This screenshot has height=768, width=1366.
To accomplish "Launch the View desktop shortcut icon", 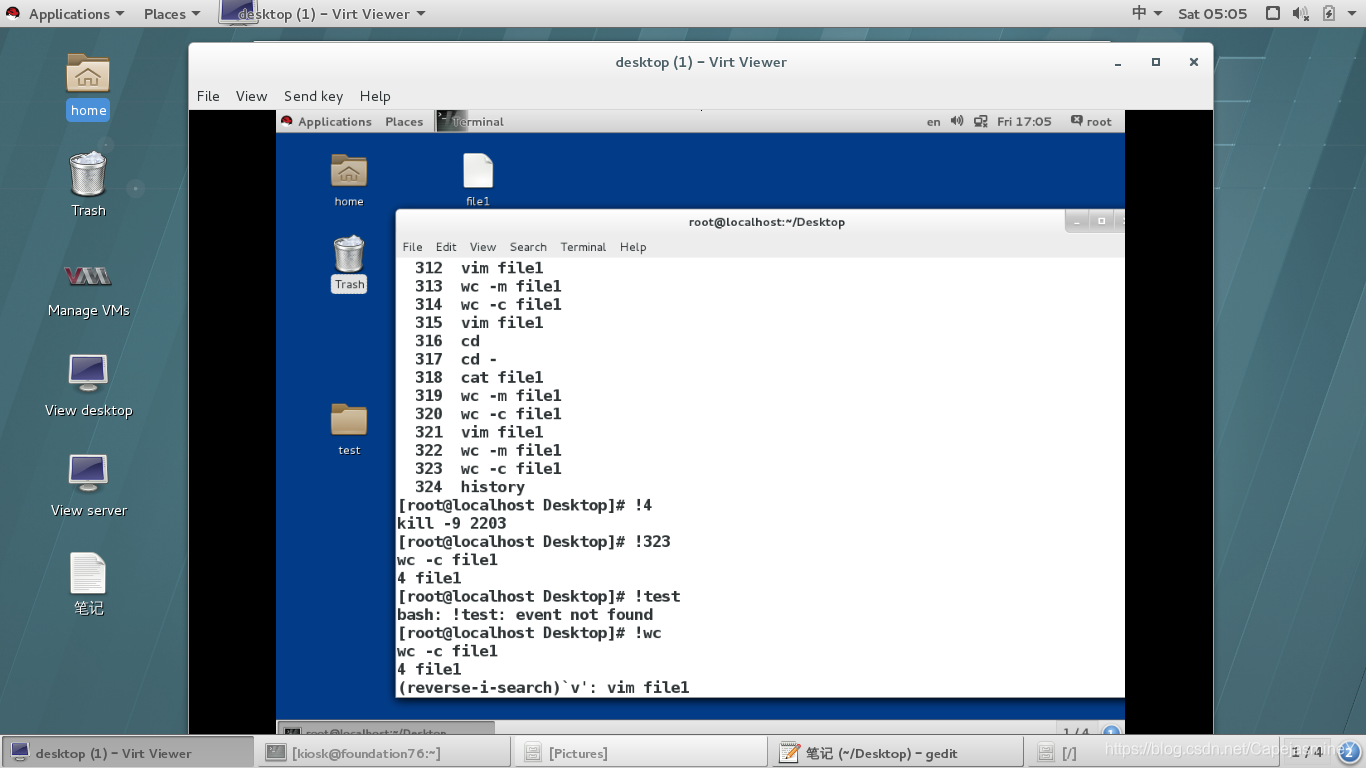I will coord(88,373).
